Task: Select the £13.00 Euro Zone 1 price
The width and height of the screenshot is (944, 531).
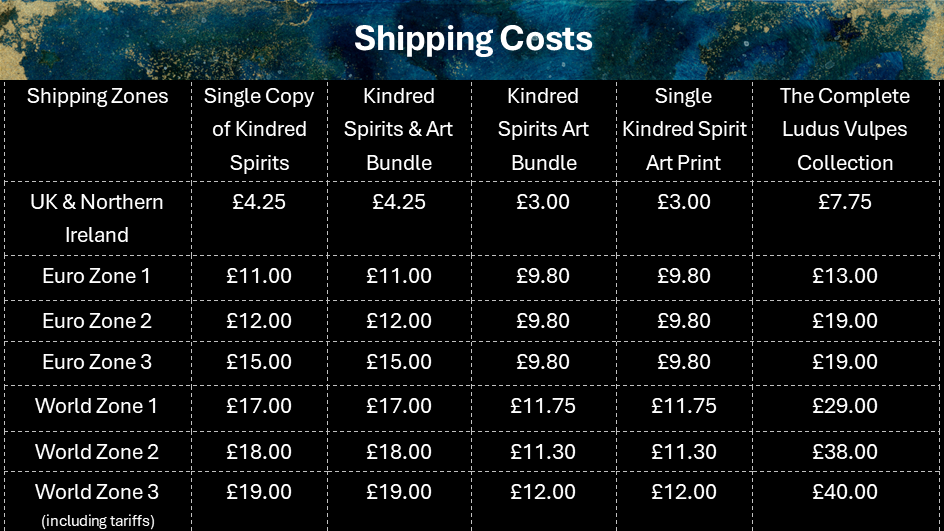Action: [x=845, y=276]
